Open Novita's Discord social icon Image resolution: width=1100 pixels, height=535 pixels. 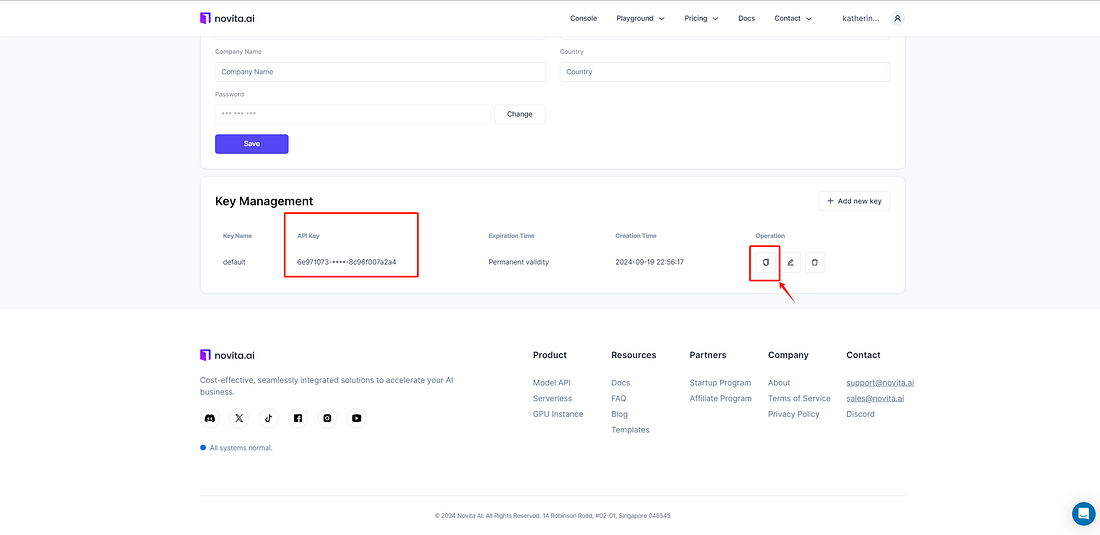210,418
